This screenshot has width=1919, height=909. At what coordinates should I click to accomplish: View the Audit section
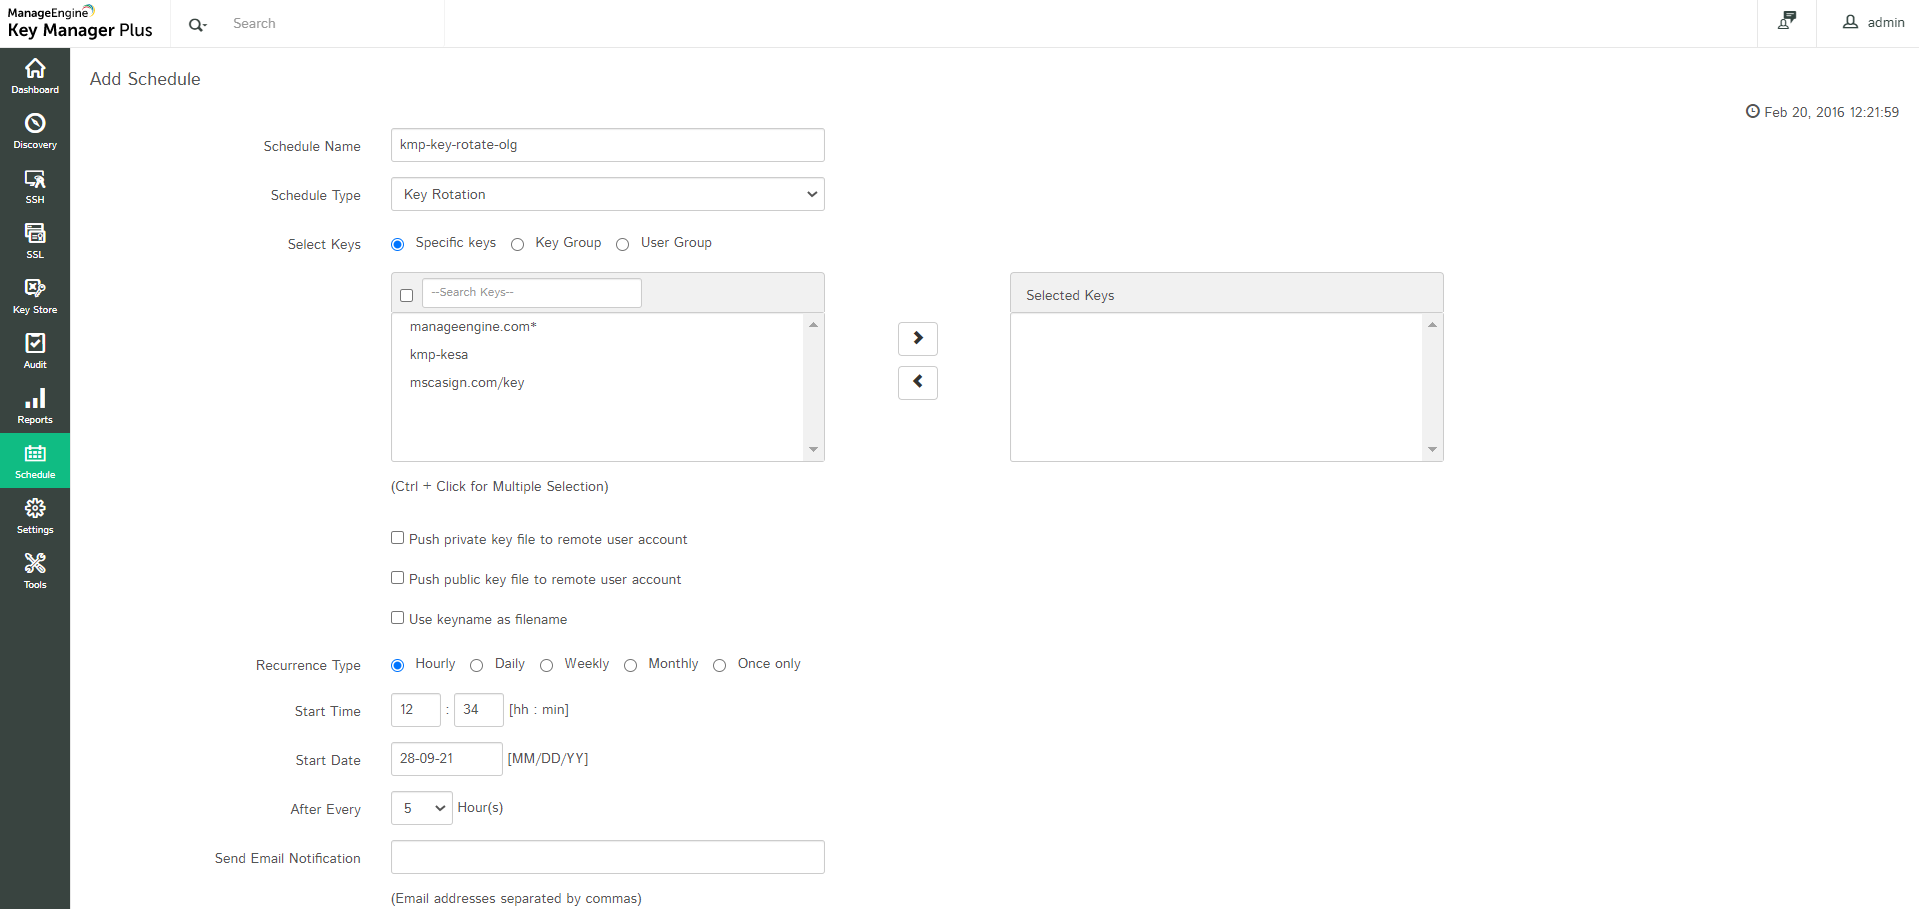click(35, 349)
